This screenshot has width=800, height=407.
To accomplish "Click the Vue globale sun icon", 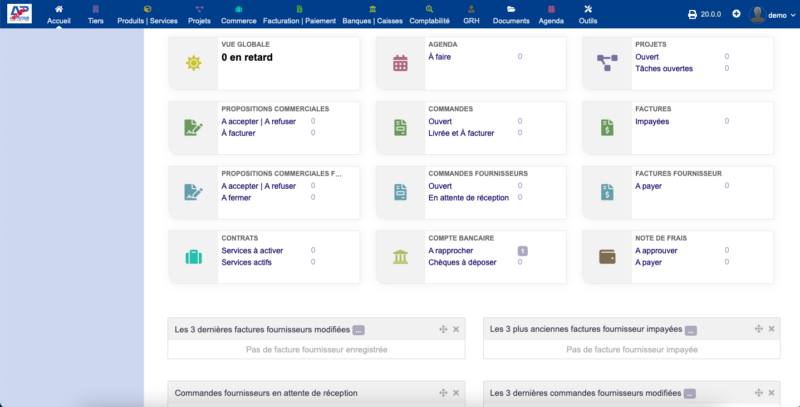I will pos(193,63).
